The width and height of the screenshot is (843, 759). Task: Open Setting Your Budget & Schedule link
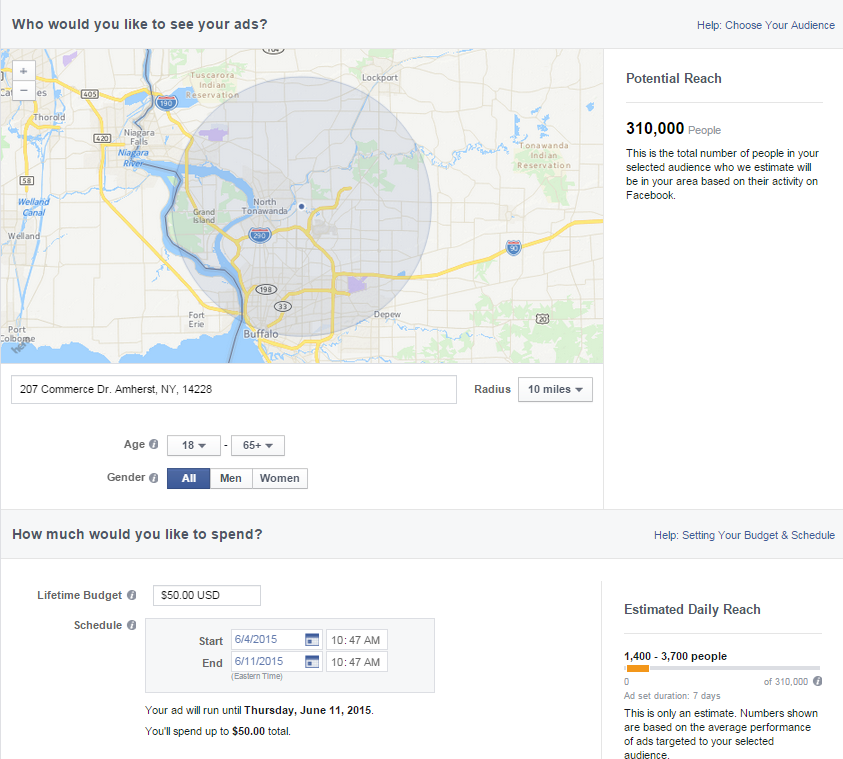(x=758, y=535)
